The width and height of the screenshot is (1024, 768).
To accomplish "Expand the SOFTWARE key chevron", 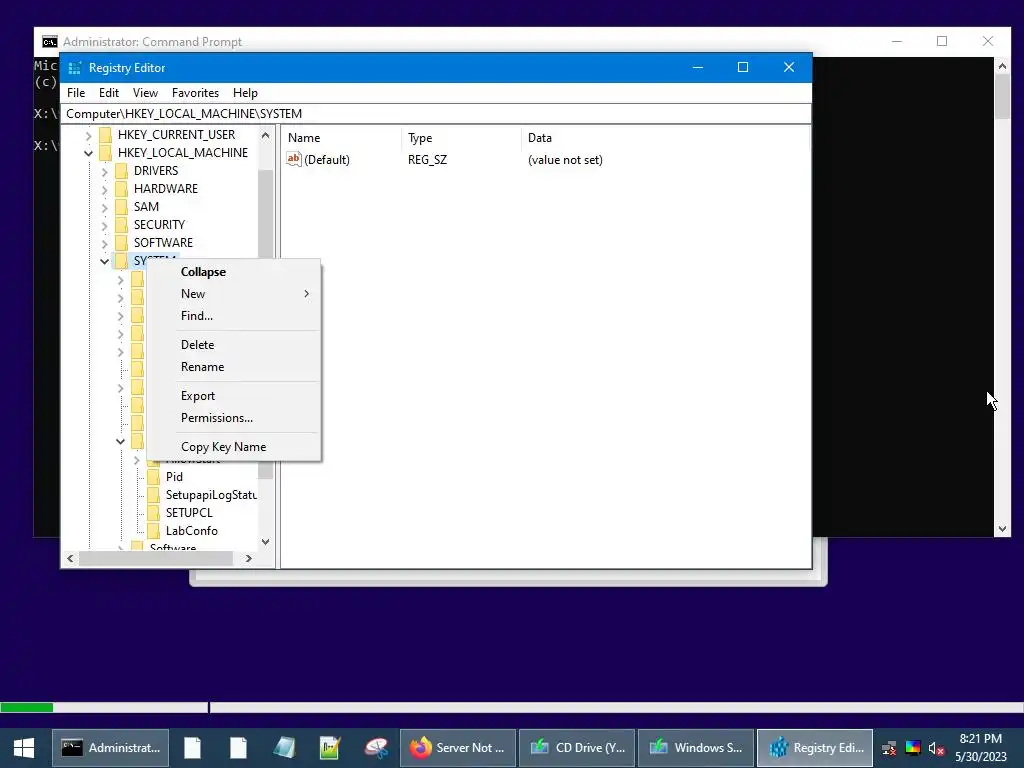I will tap(104, 244).
